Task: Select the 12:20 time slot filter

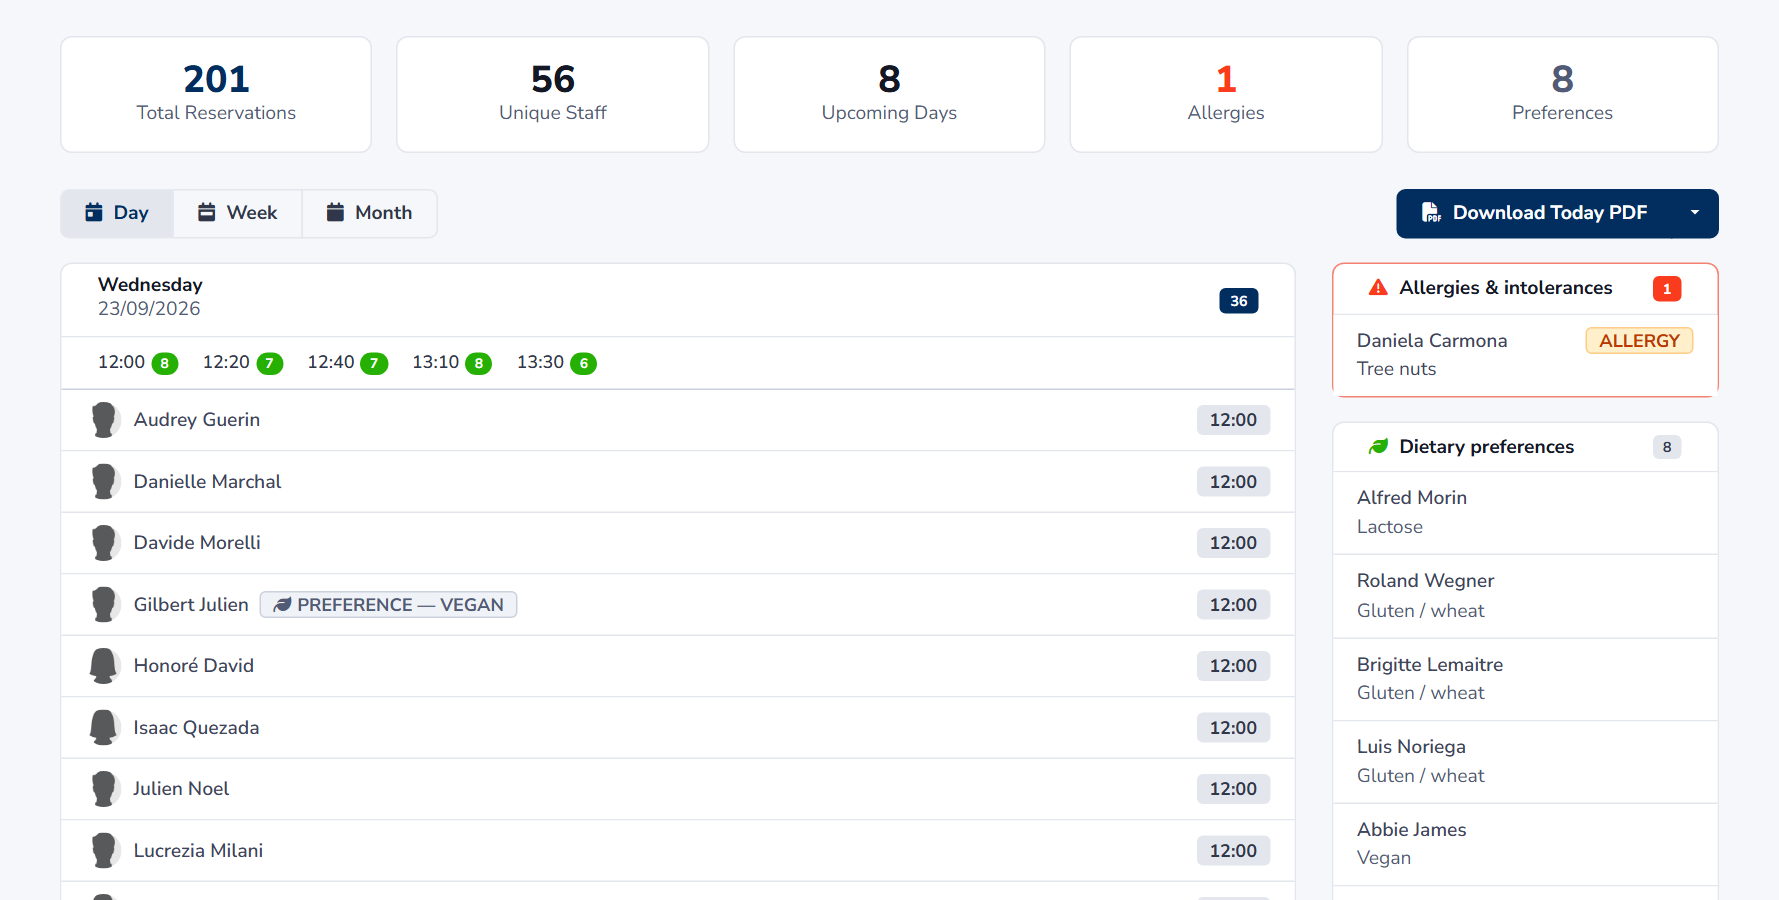Action: [x=243, y=362]
